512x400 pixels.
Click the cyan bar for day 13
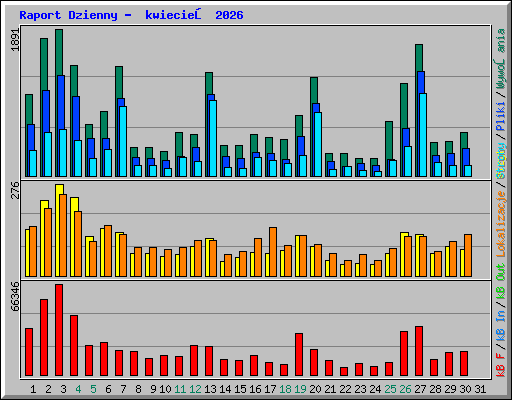tap(213, 138)
